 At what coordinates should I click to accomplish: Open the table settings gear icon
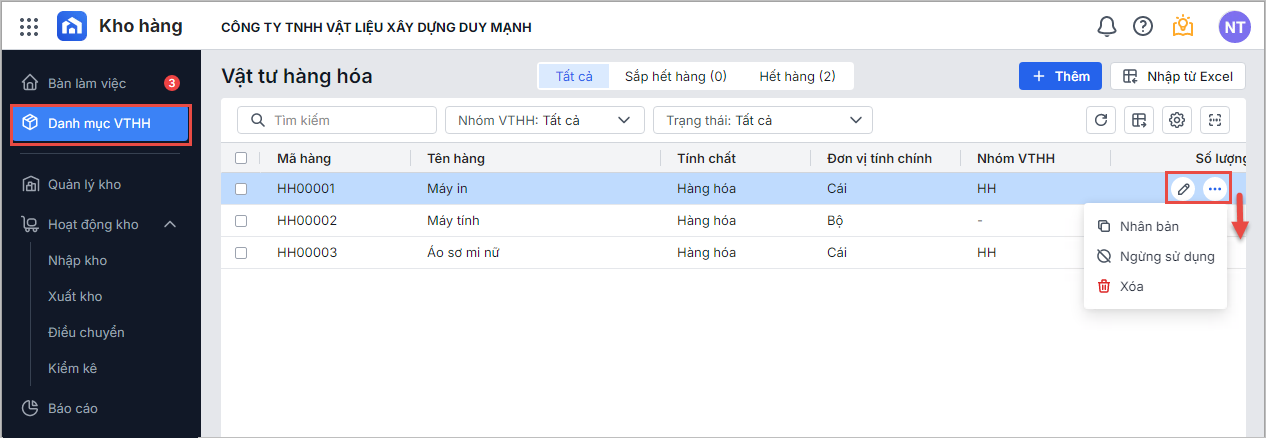(x=1177, y=121)
